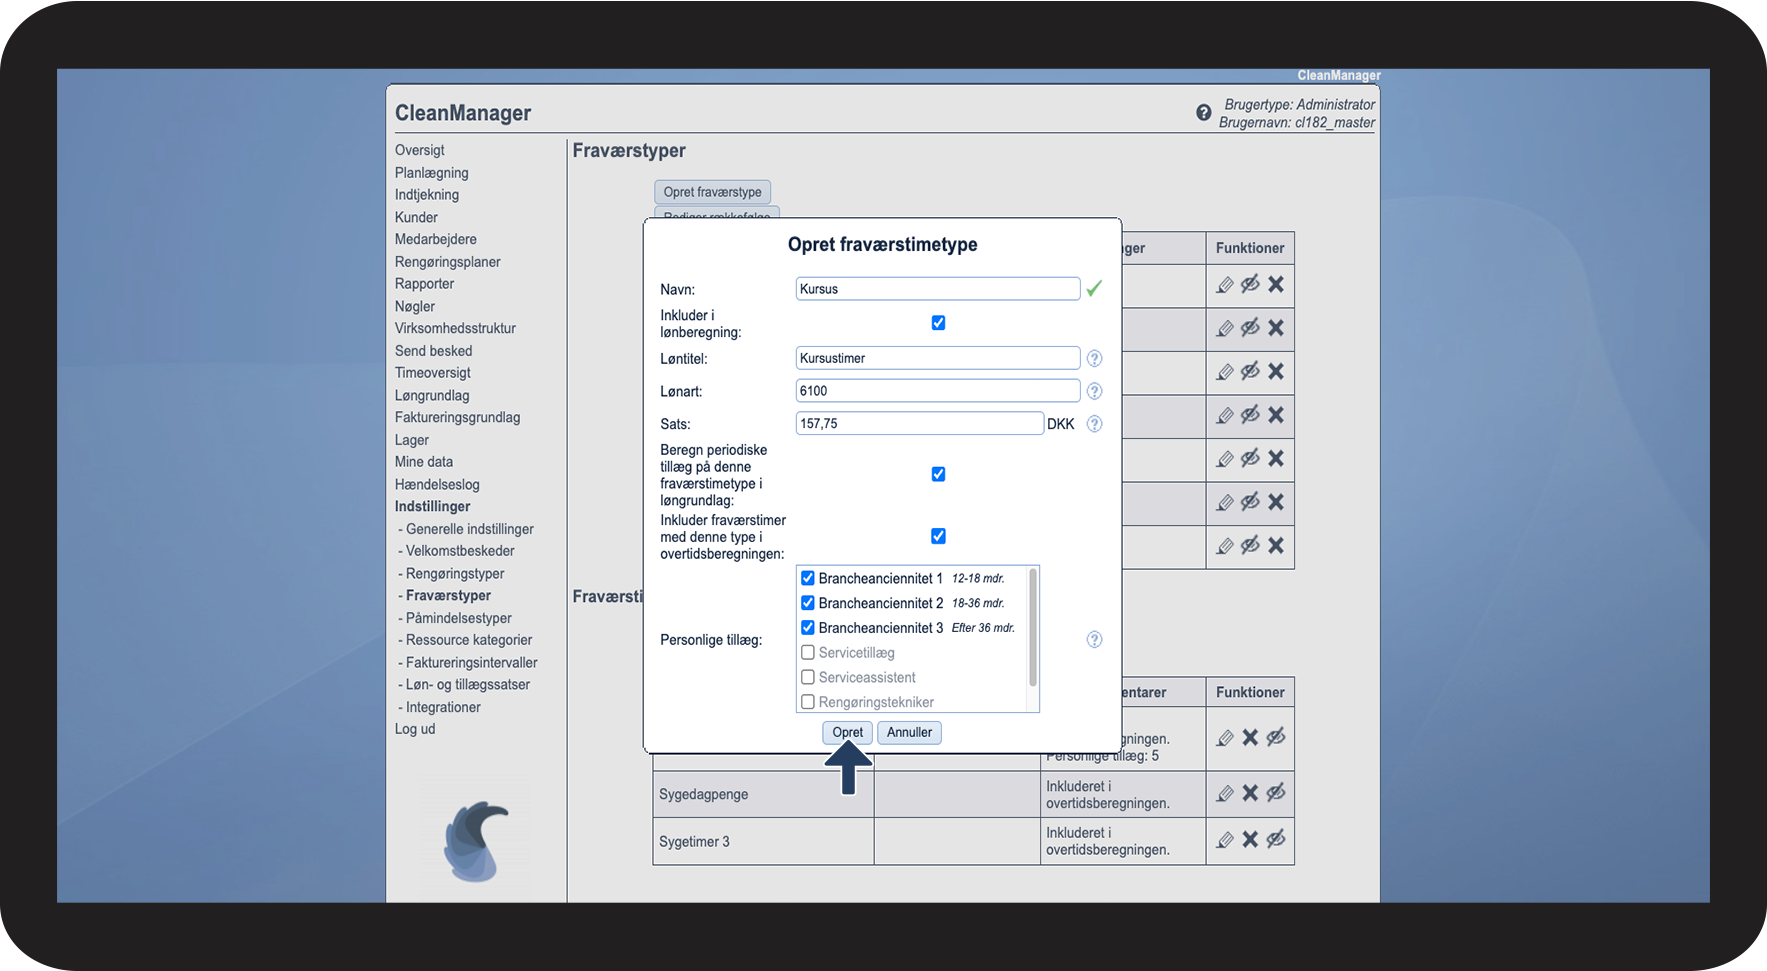Edit the Sygedagpenge row with pencil icon
The image size is (1767, 971).
(x=1225, y=794)
